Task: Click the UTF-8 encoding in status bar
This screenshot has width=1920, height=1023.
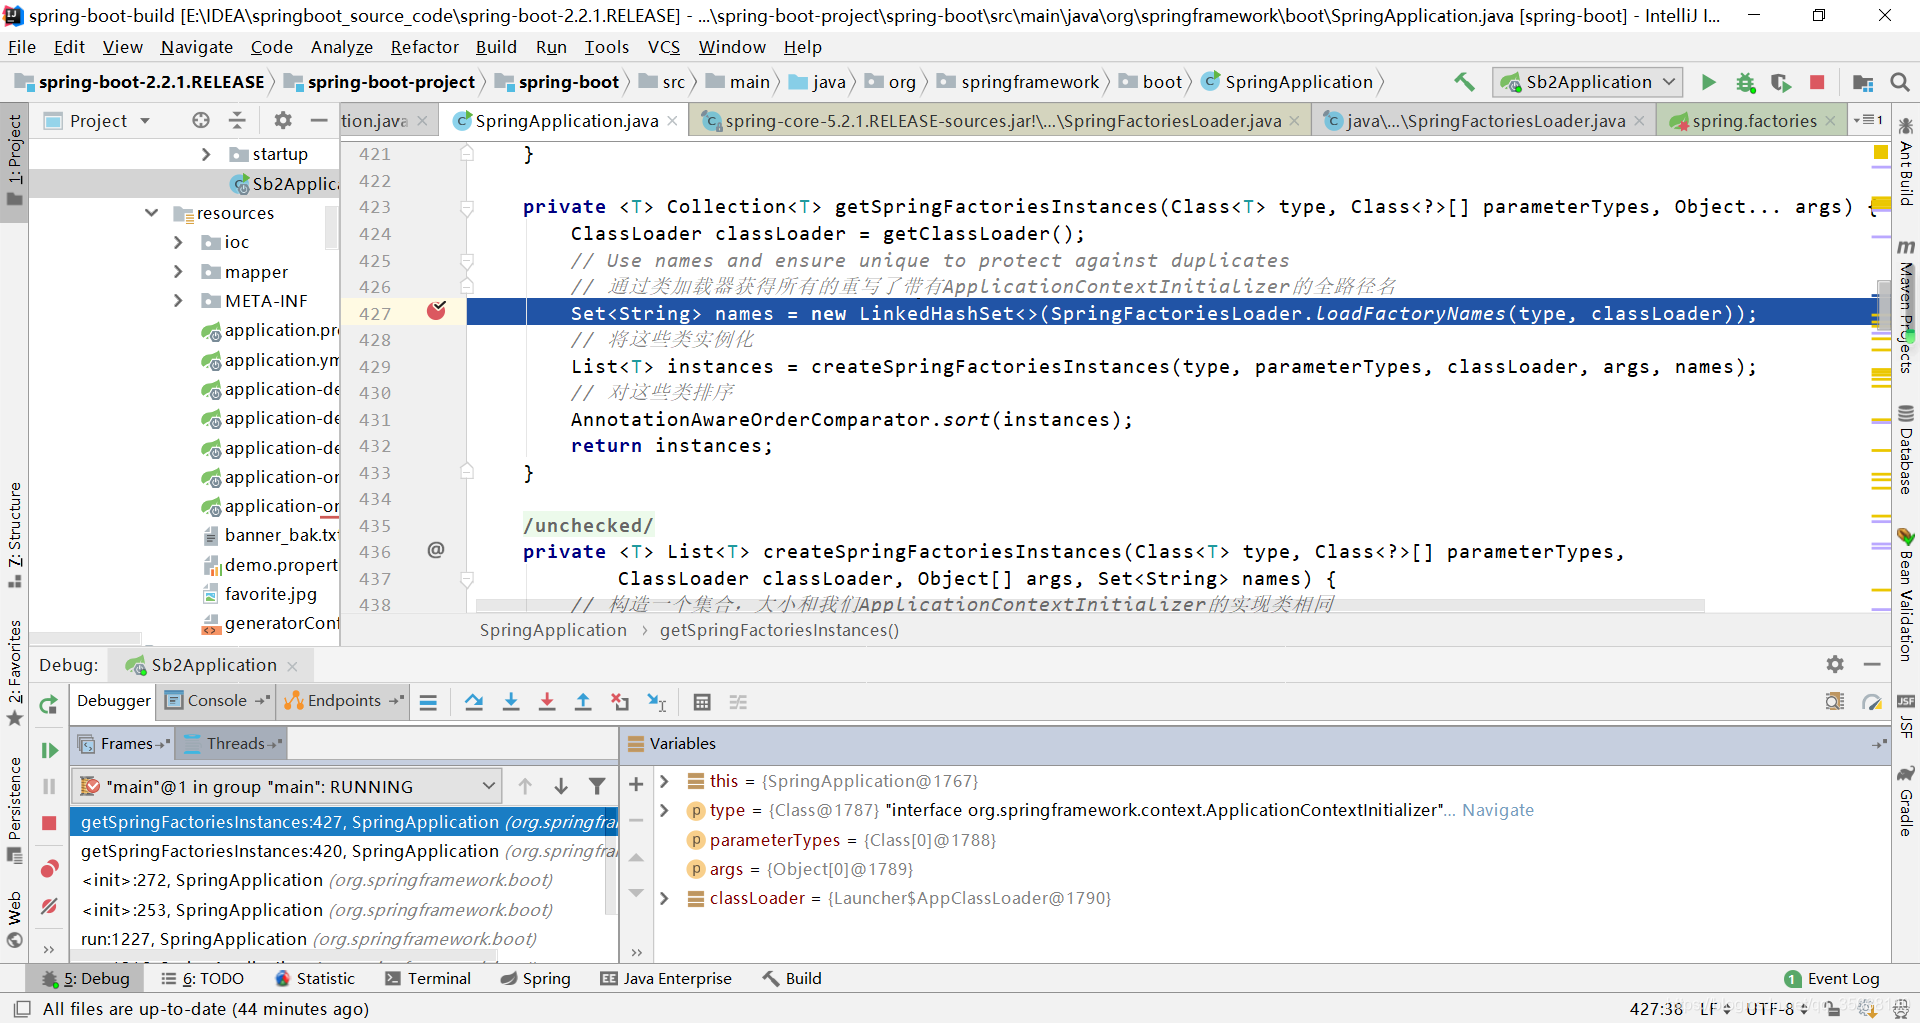Action: click(1777, 1008)
